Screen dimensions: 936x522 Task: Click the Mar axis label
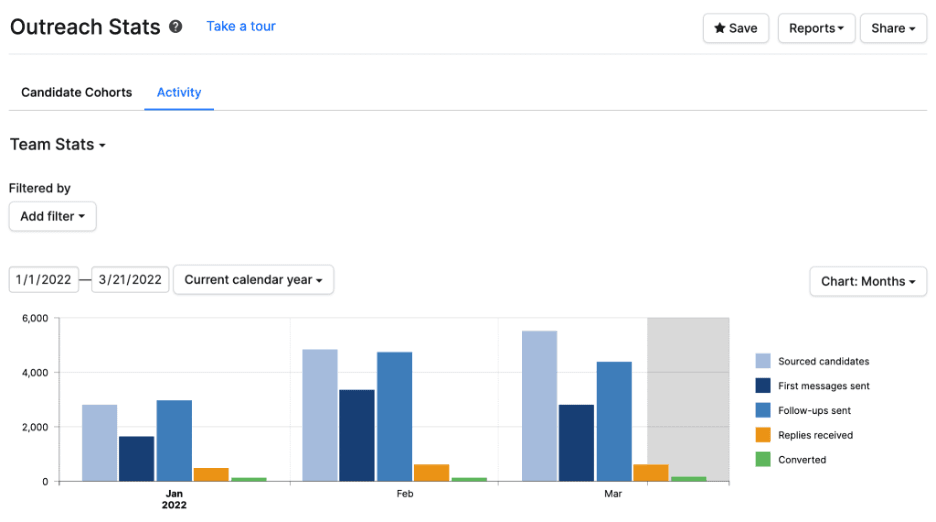[x=613, y=494]
